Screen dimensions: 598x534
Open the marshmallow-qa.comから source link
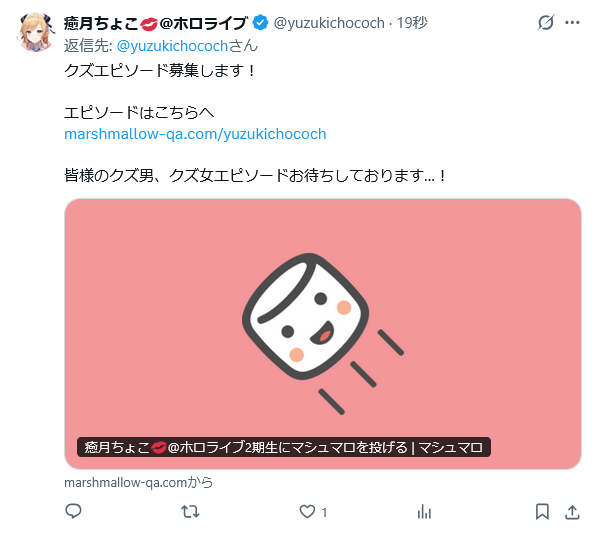pyautogui.click(x=138, y=483)
